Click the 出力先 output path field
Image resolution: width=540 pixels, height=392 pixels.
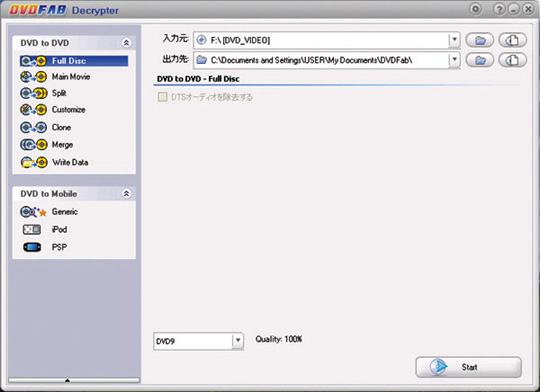tap(326, 60)
